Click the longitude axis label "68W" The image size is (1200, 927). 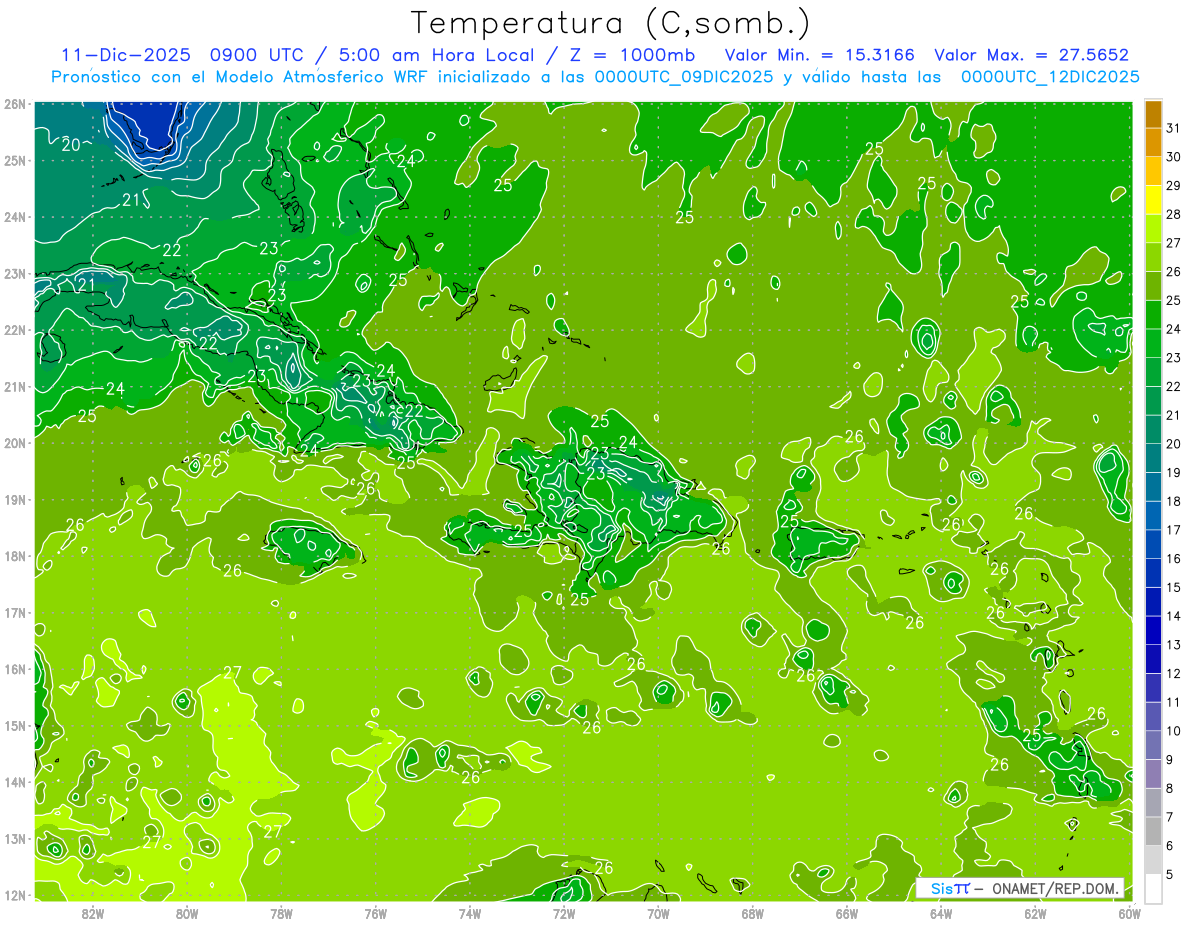pos(753,913)
